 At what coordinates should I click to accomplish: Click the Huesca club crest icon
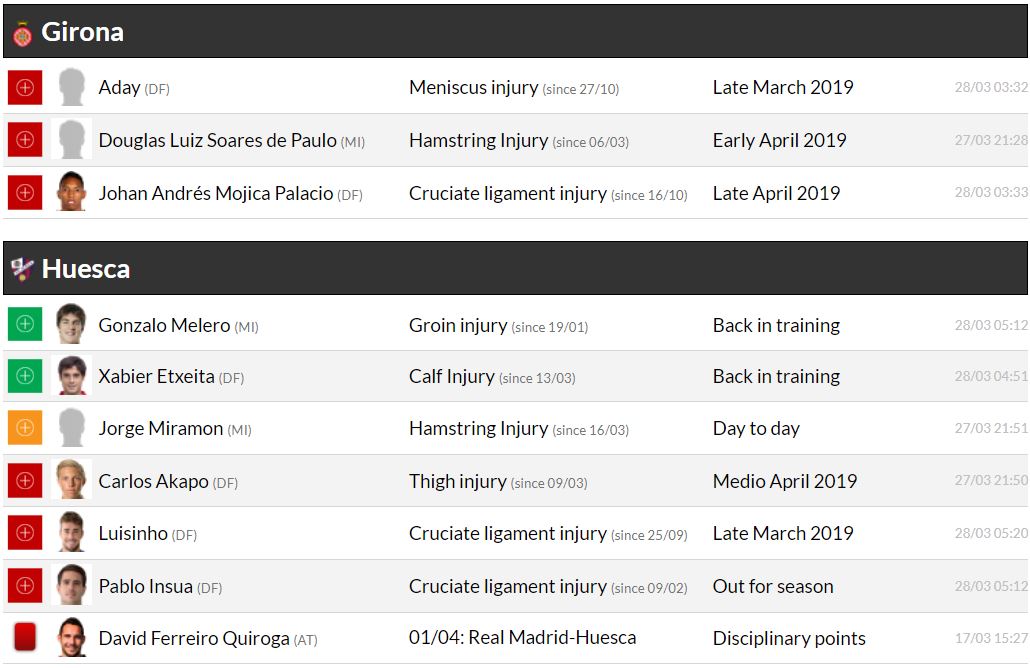[x=22, y=269]
